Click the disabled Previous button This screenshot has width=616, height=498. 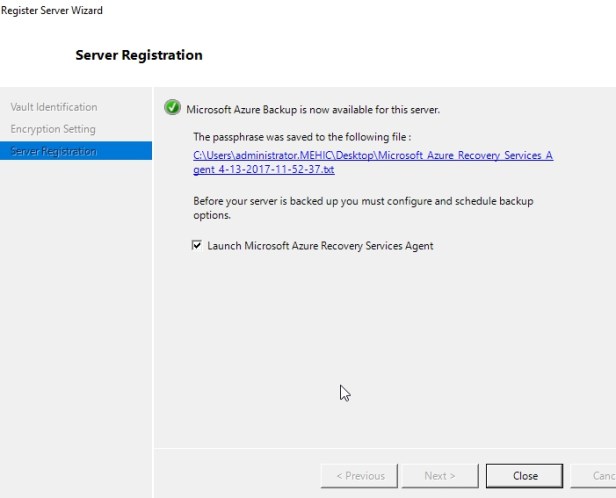[x=359, y=476]
